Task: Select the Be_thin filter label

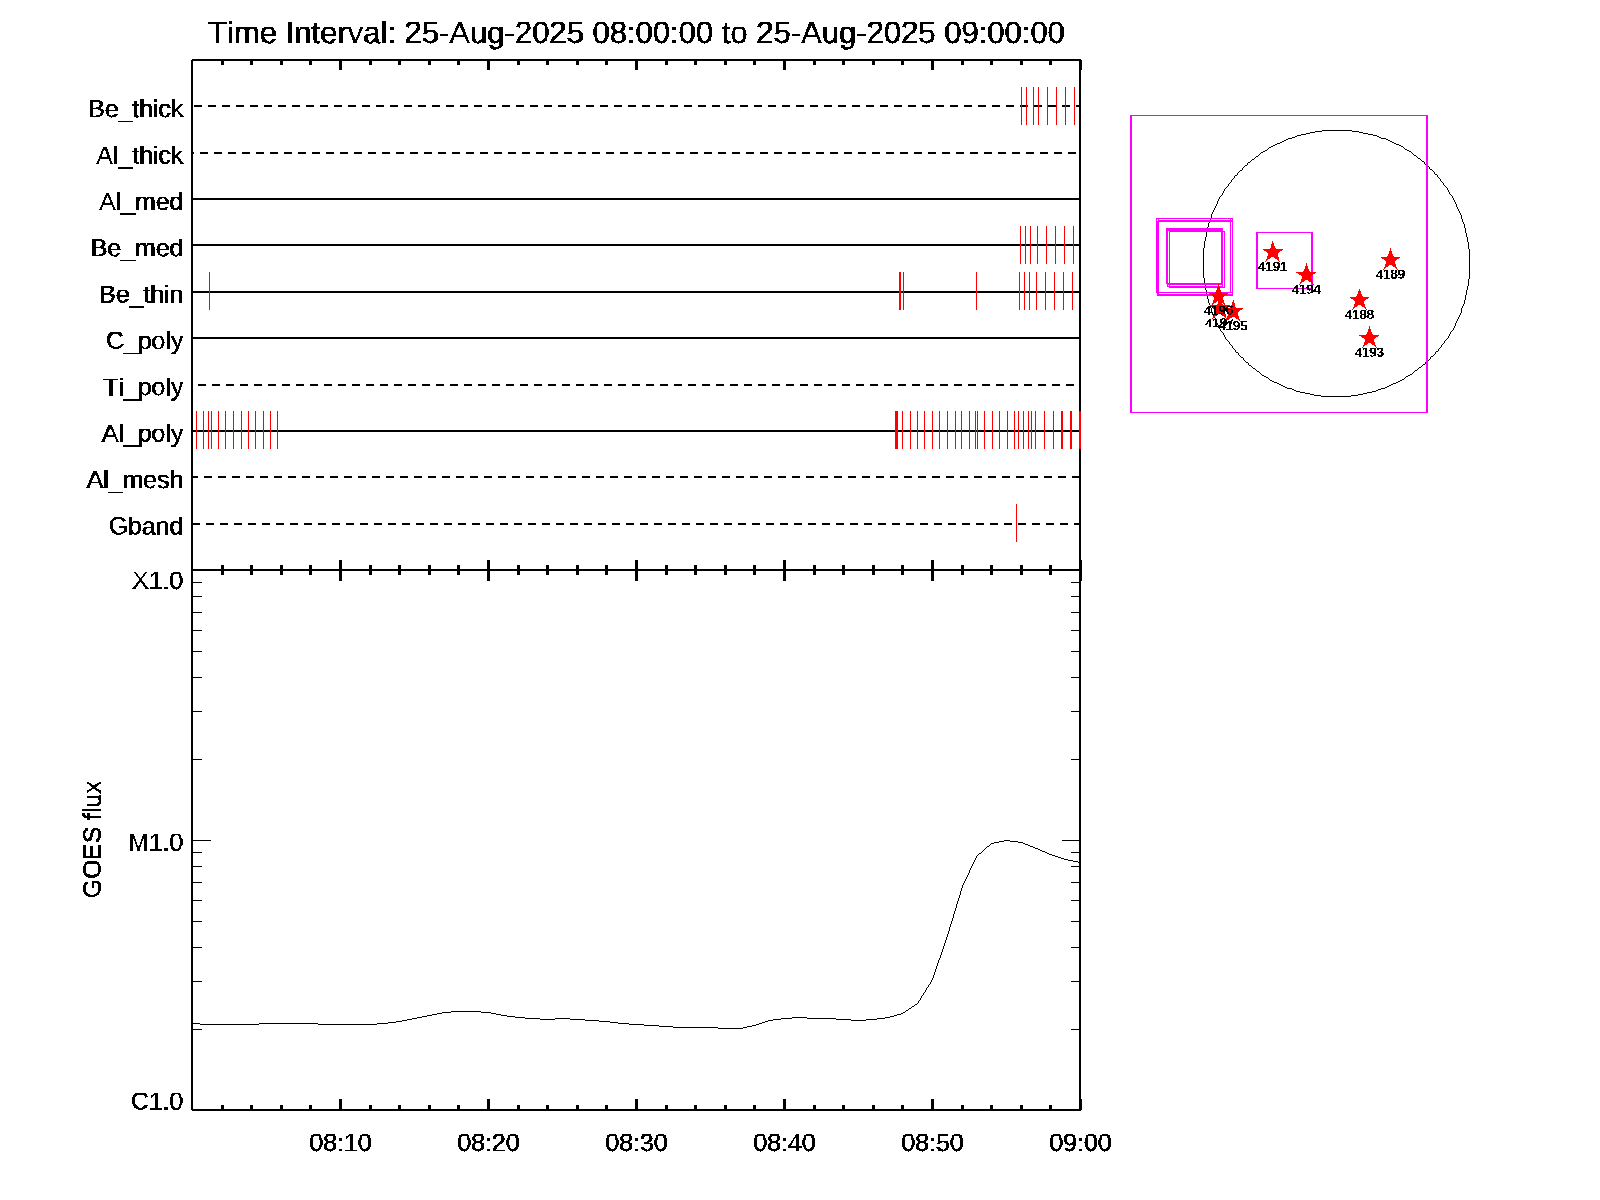Action: click(x=141, y=295)
